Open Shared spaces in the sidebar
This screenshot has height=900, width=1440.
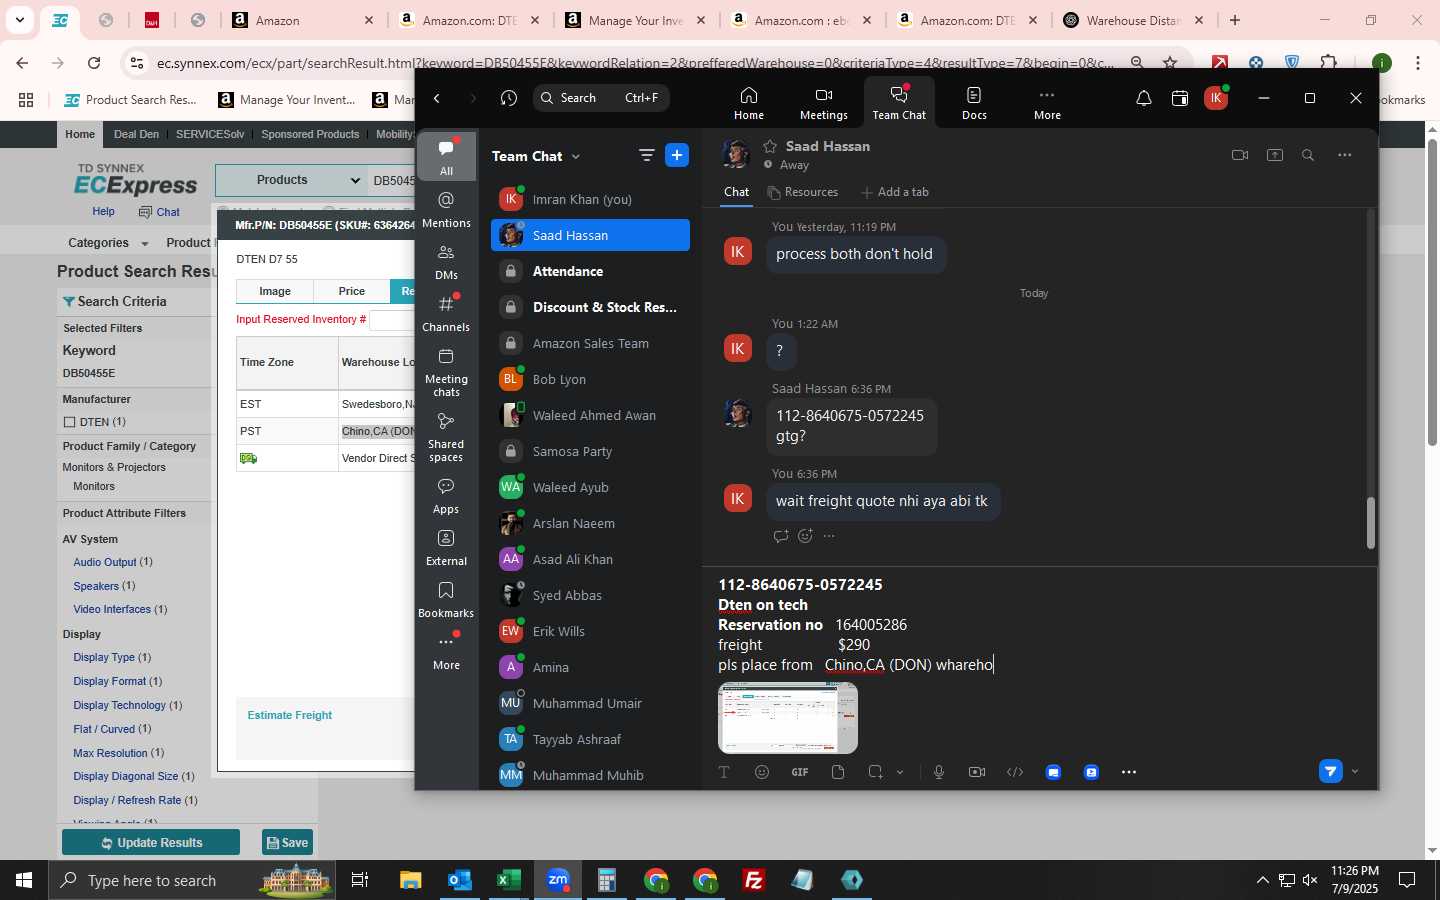pos(446,437)
